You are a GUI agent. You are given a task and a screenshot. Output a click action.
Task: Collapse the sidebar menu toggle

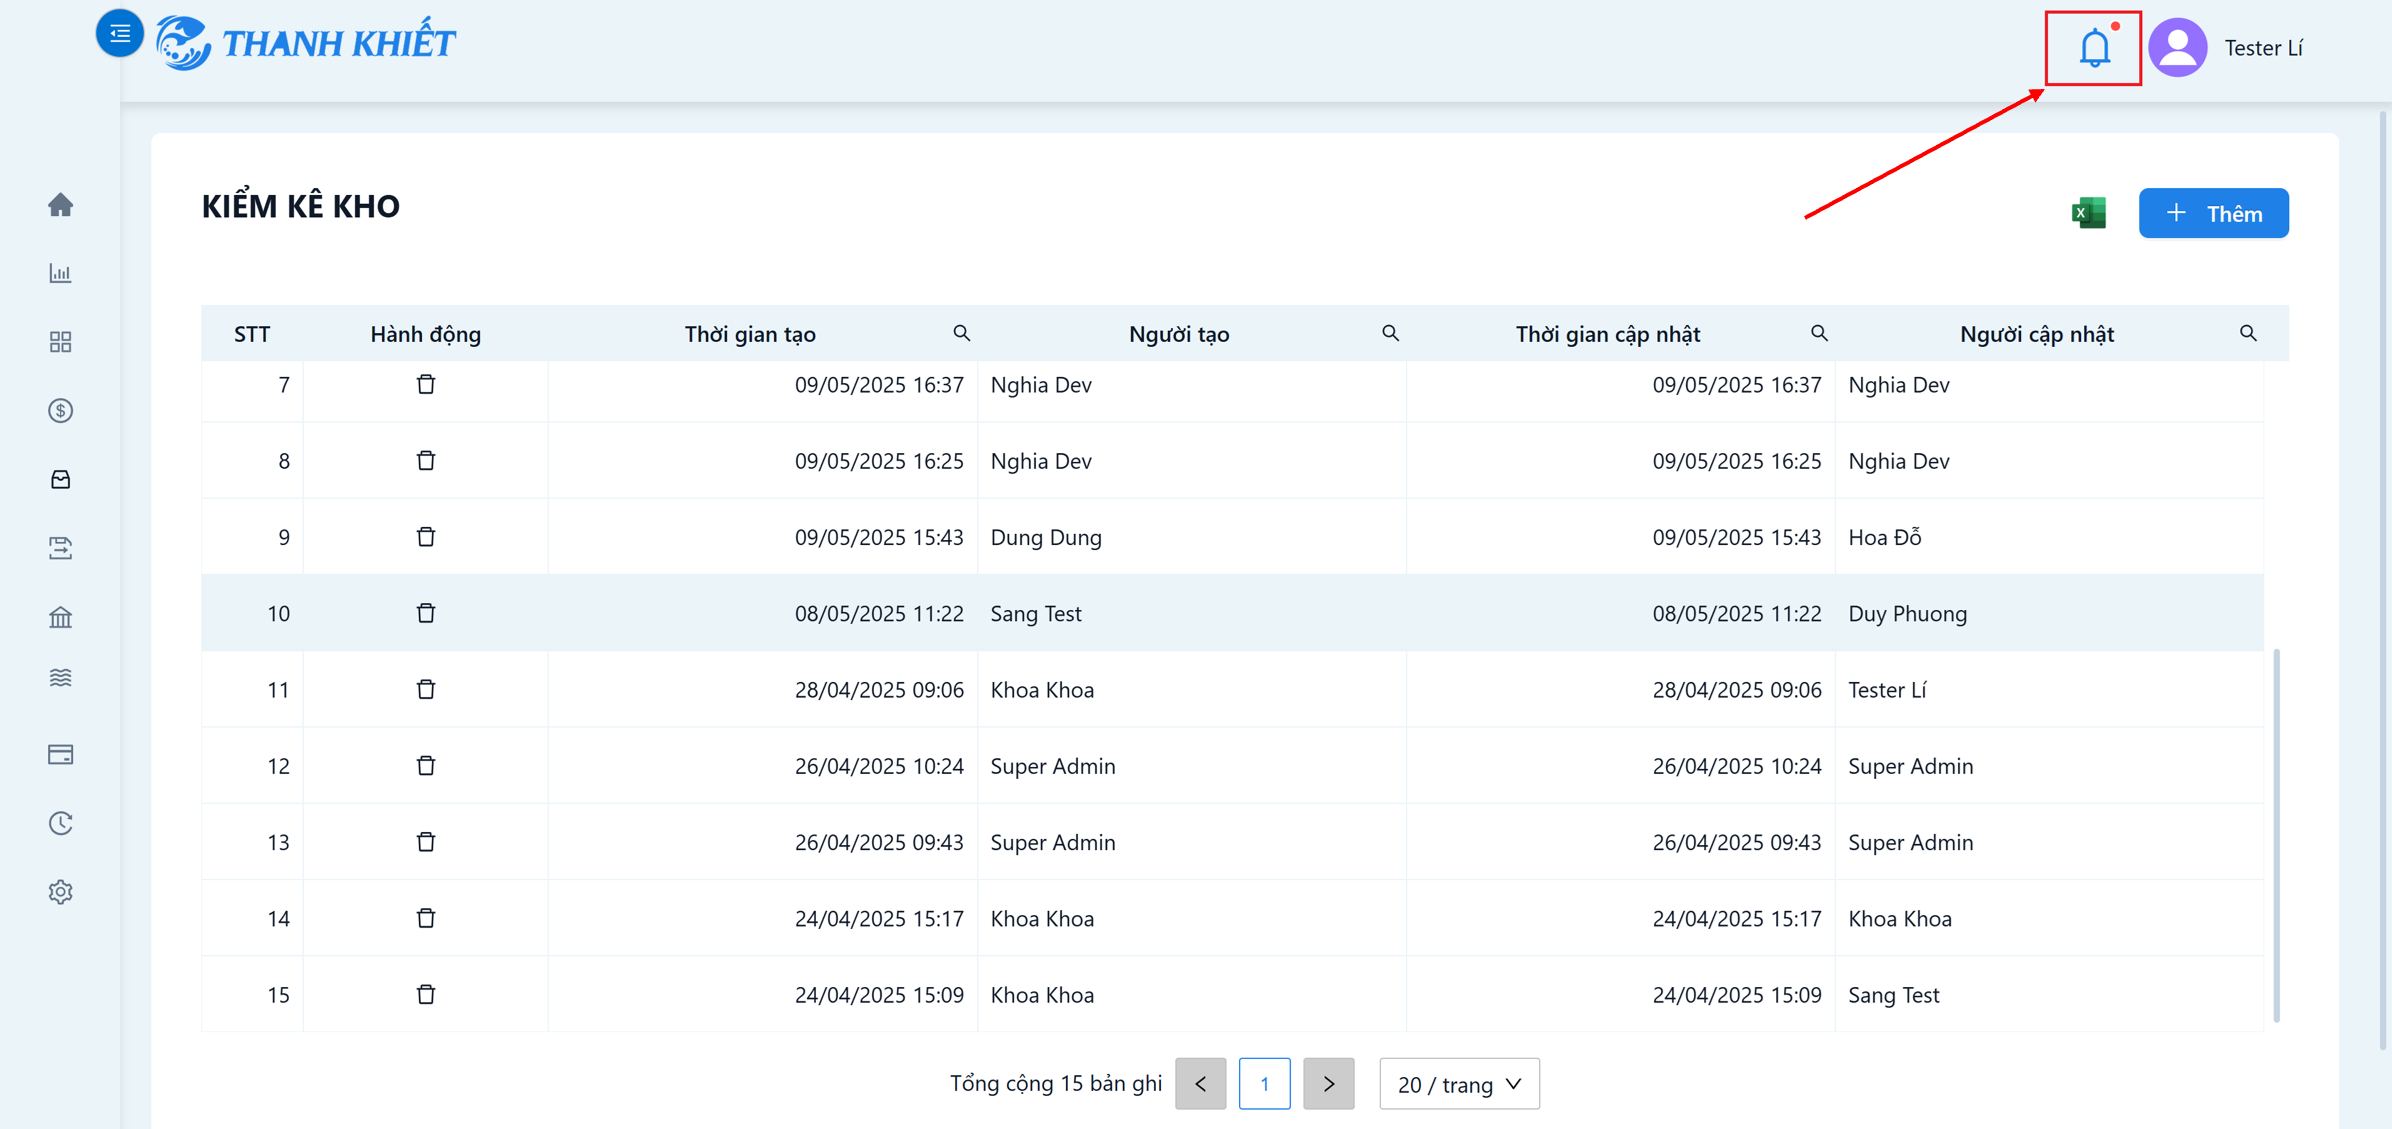[120, 34]
